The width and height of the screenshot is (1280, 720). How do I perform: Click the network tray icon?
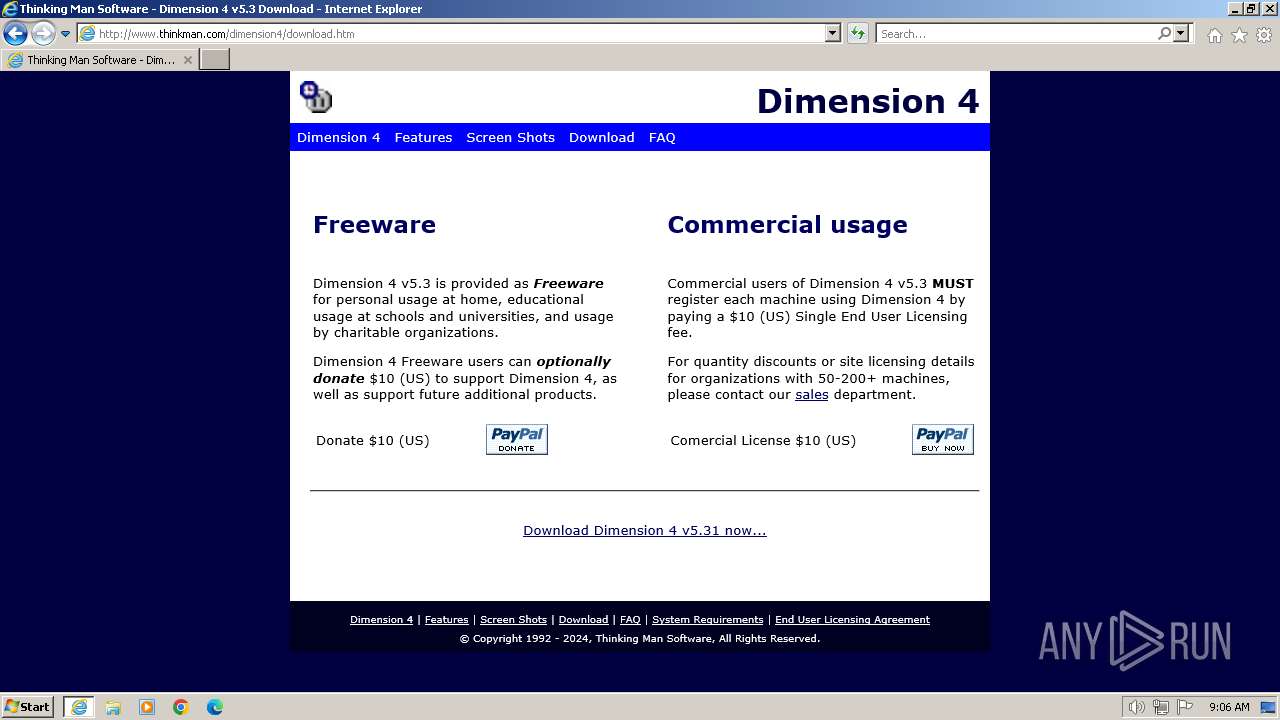[x=1160, y=707]
